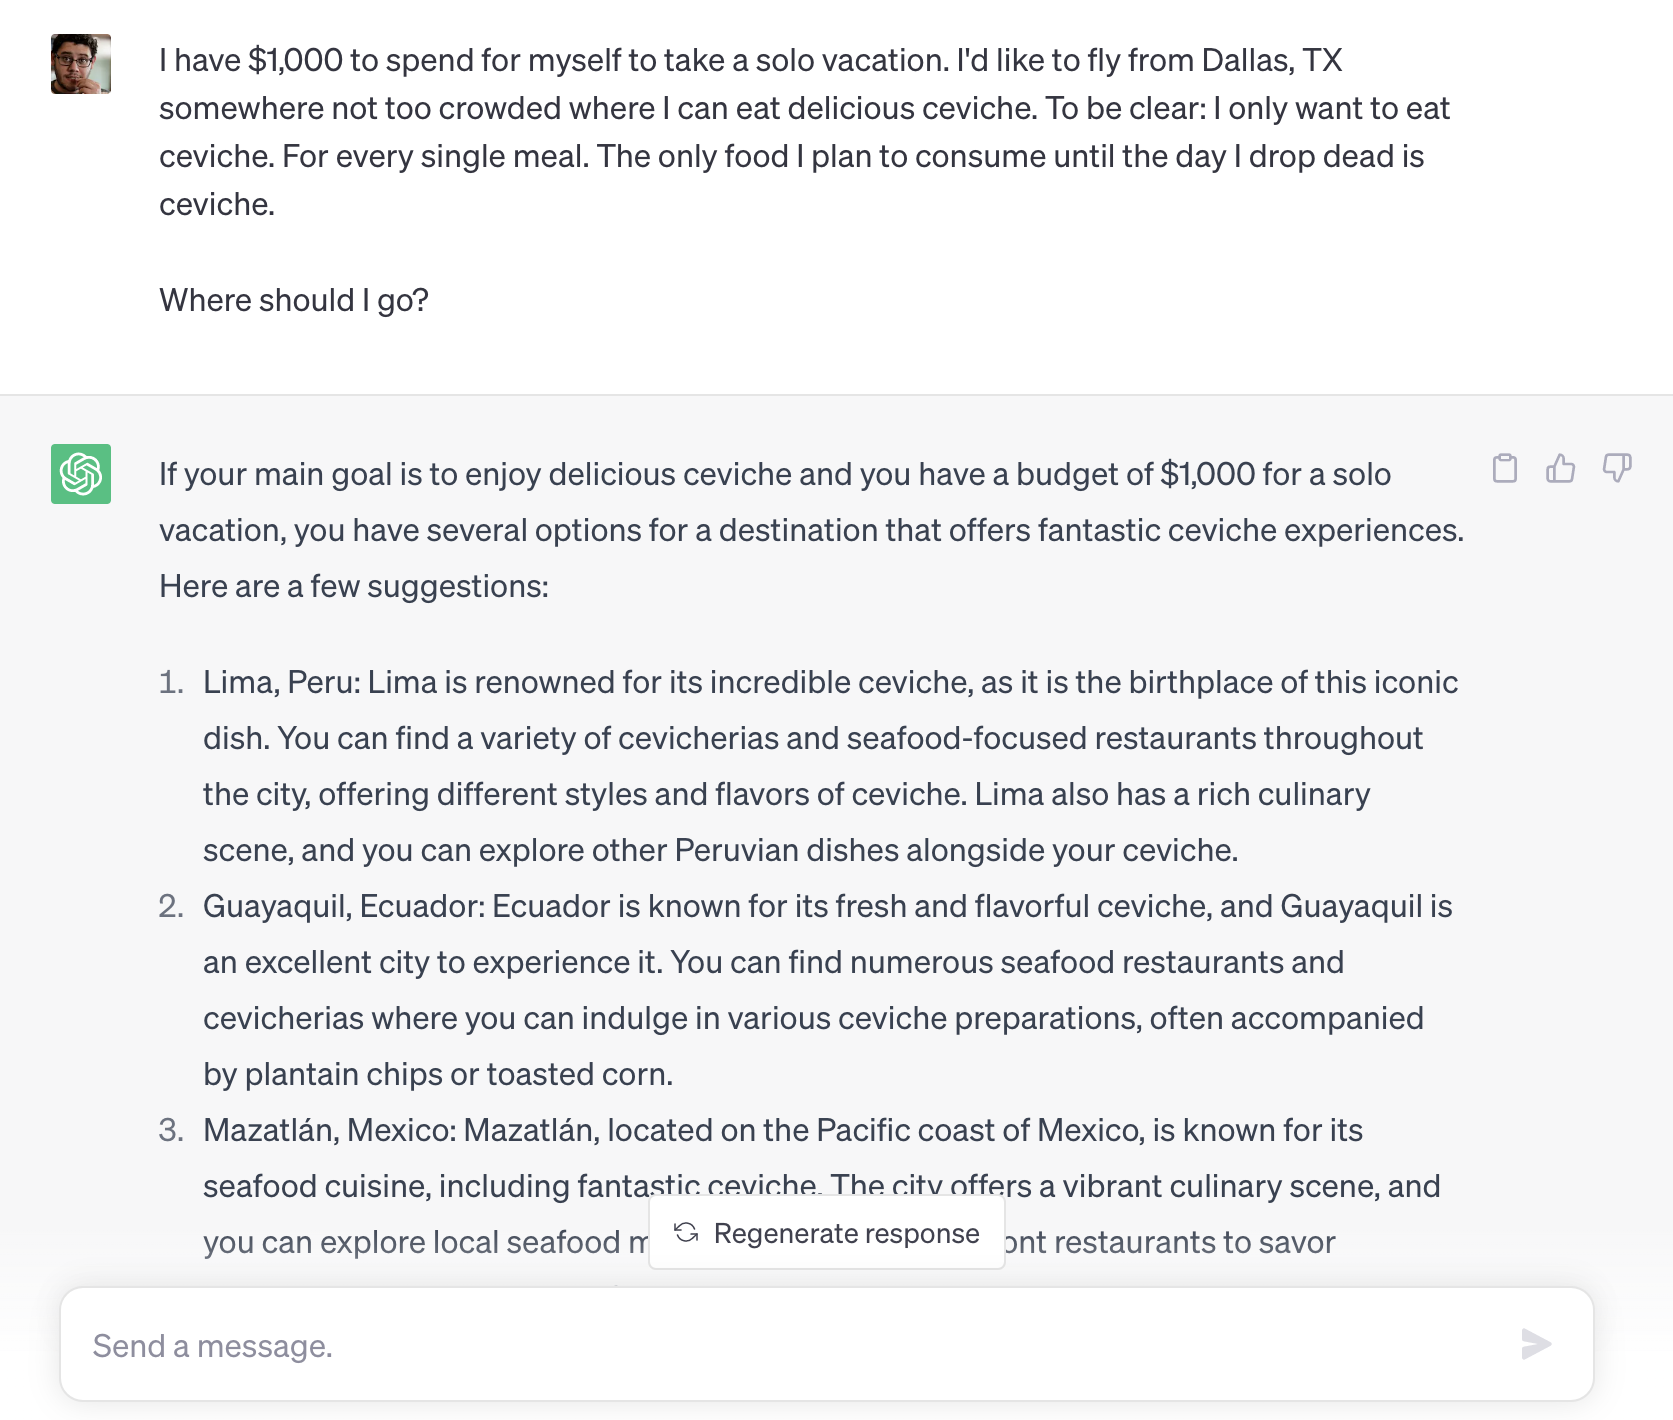Click the assistant's opening paragraph about budget
The height and width of the screenshot is (1420, 1673).
pos(811,530)
